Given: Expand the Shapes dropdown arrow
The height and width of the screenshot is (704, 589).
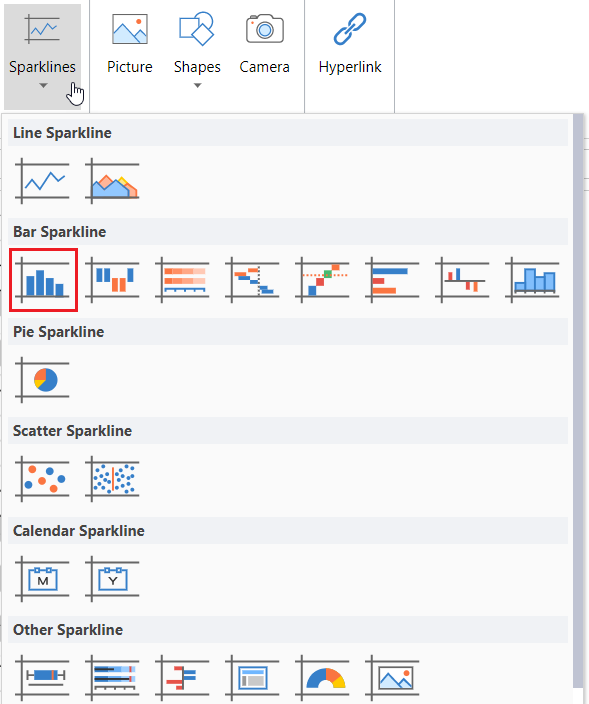Looking at the screenshot, I should pos(198,85).
